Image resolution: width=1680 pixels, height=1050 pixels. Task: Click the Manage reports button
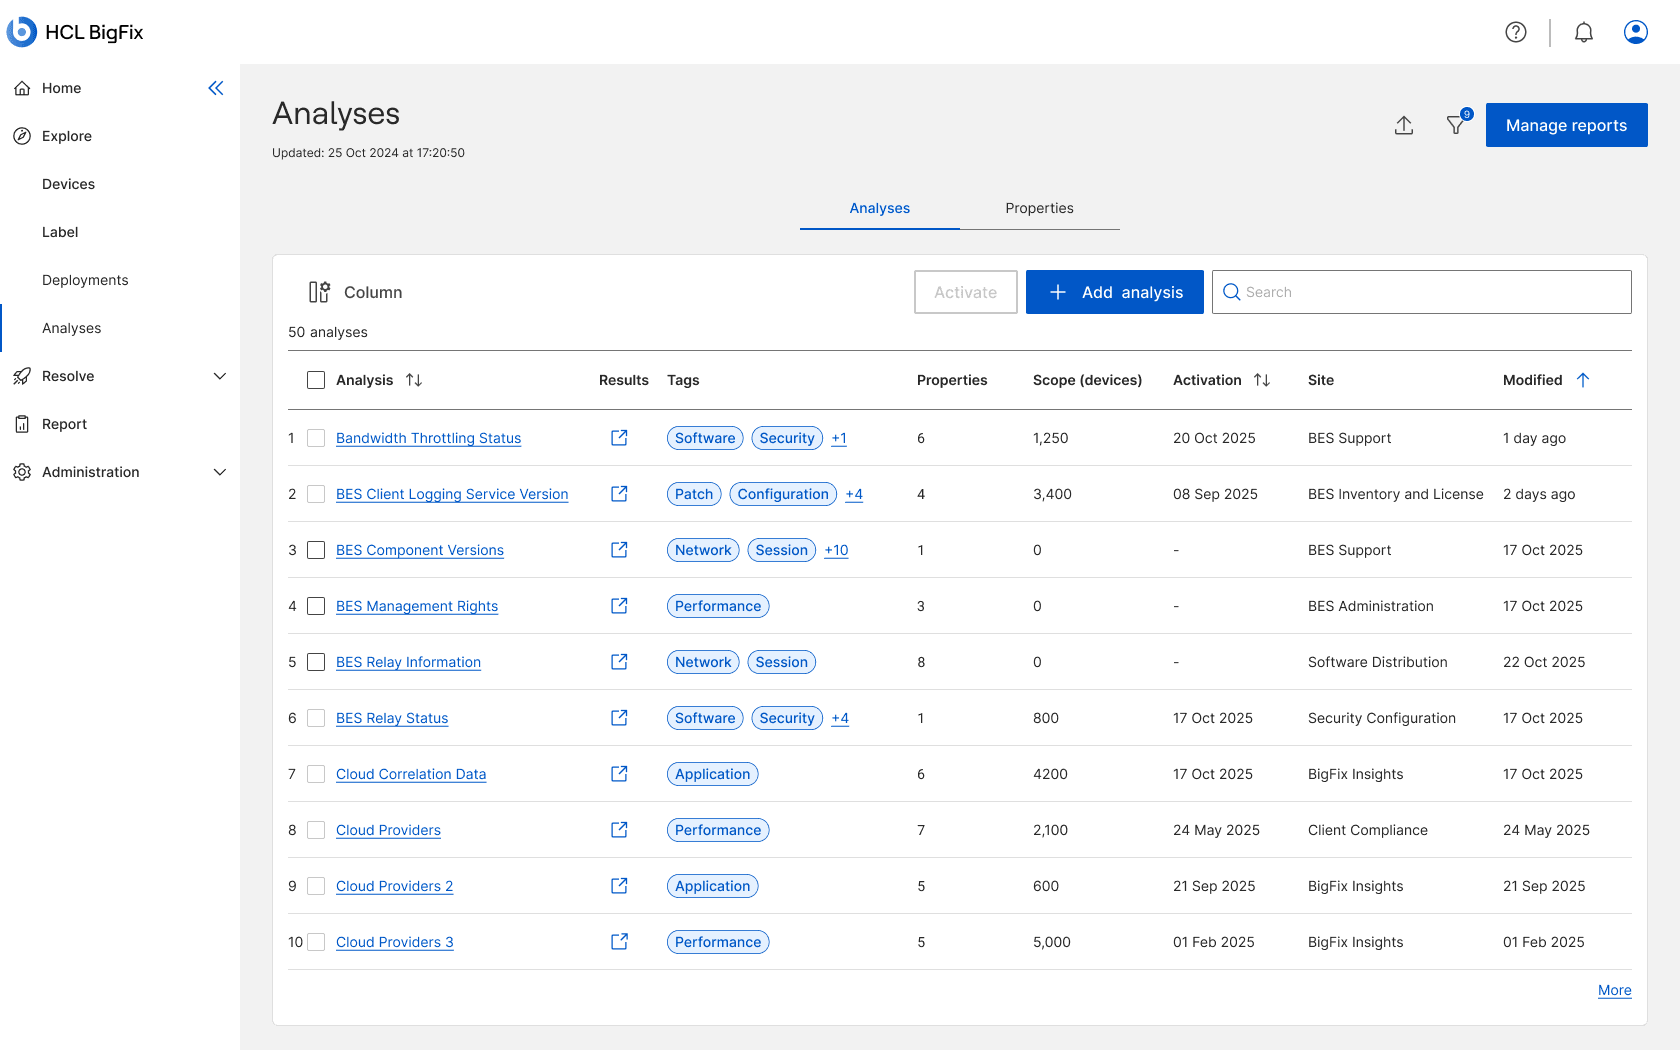[x=1566, y=125]
